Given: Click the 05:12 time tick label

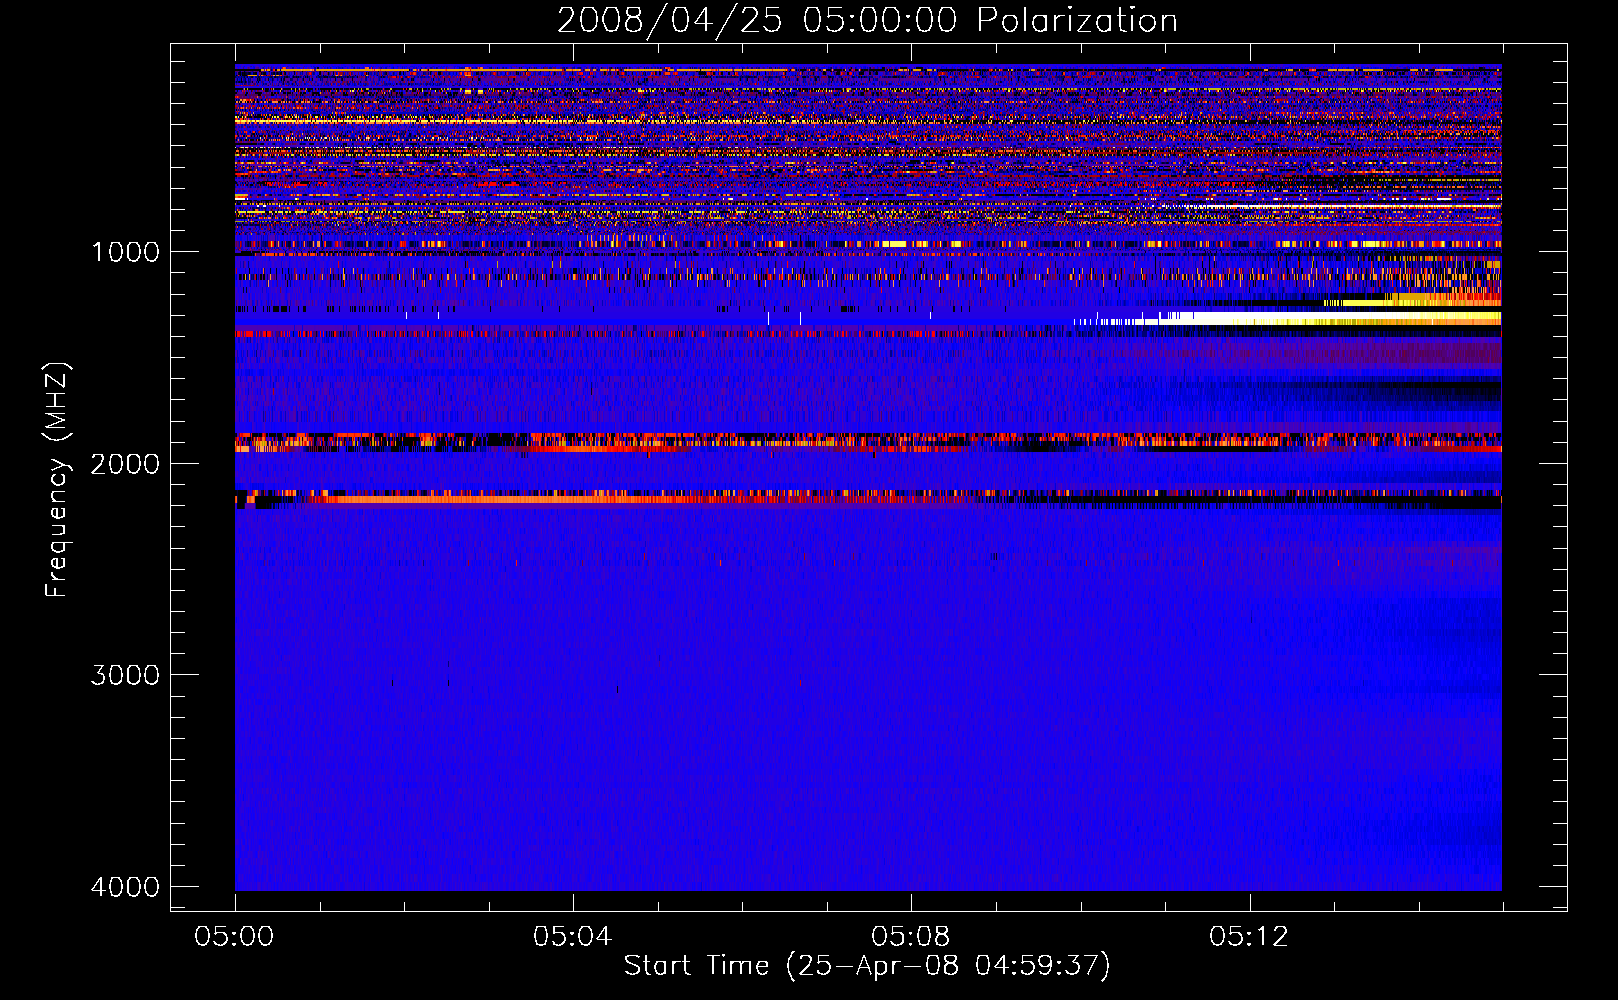Looking at the screenshot, I should 1248,937.
